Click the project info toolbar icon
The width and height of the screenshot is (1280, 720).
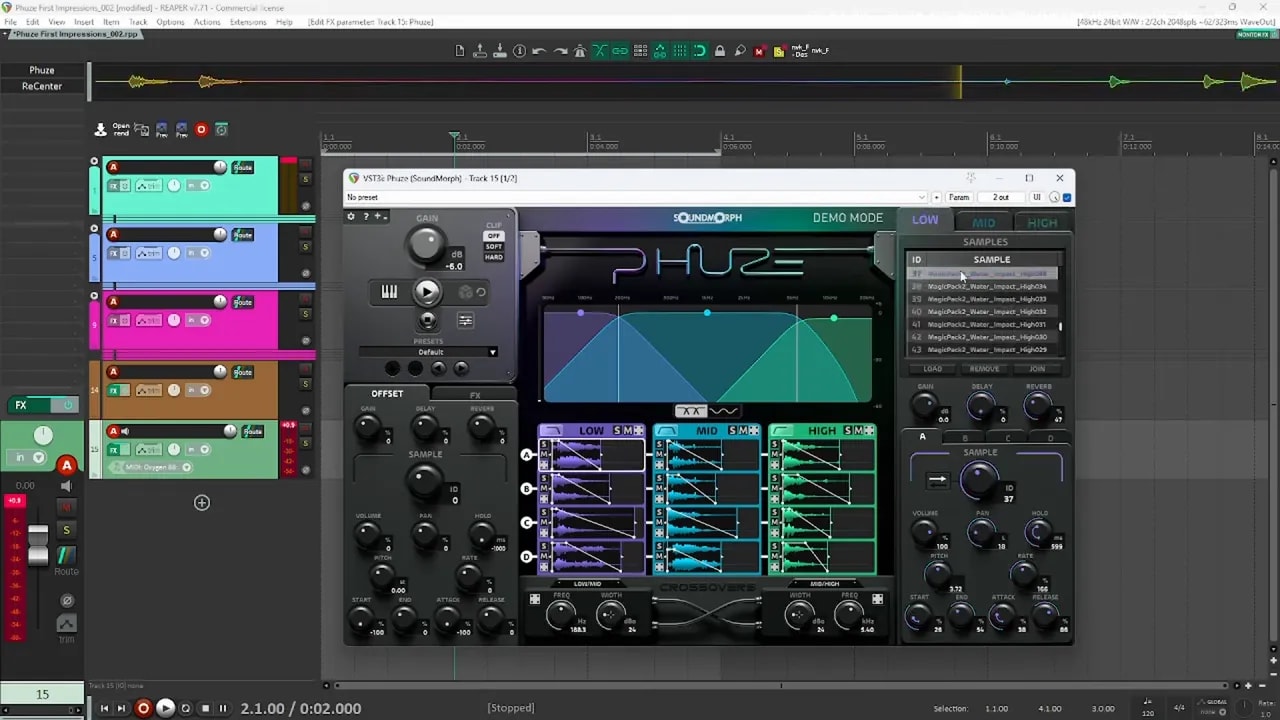pyautogui.click(x=519, y=51)
